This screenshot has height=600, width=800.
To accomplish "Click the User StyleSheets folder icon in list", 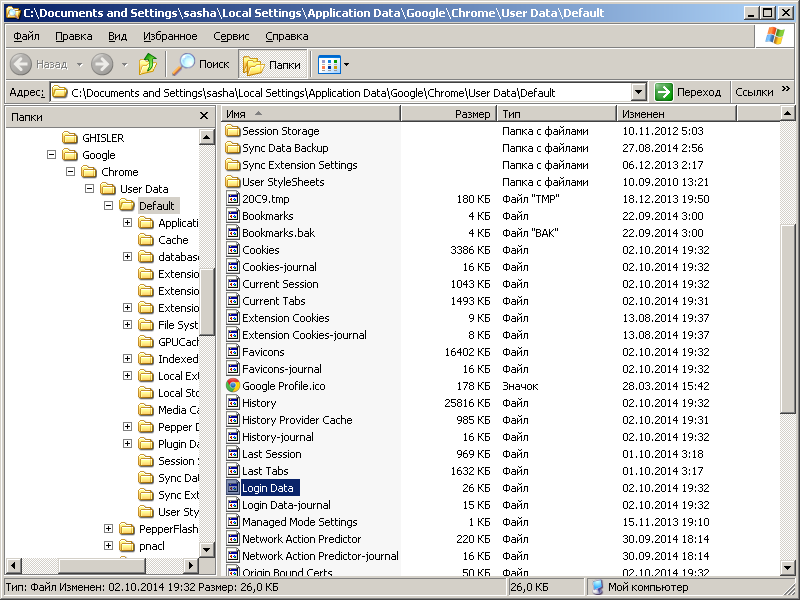I will pyautogui.click(x=233, y=182).
